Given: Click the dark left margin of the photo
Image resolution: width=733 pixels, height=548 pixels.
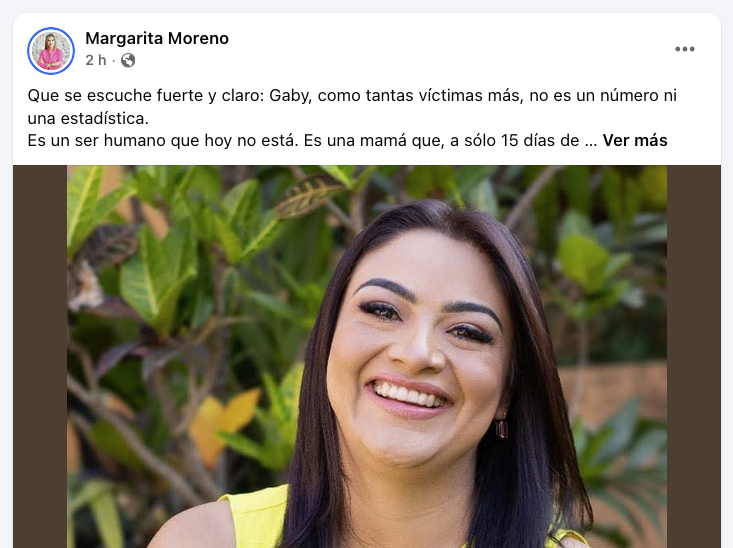Looking at the screenshot, I should (40, 356).
